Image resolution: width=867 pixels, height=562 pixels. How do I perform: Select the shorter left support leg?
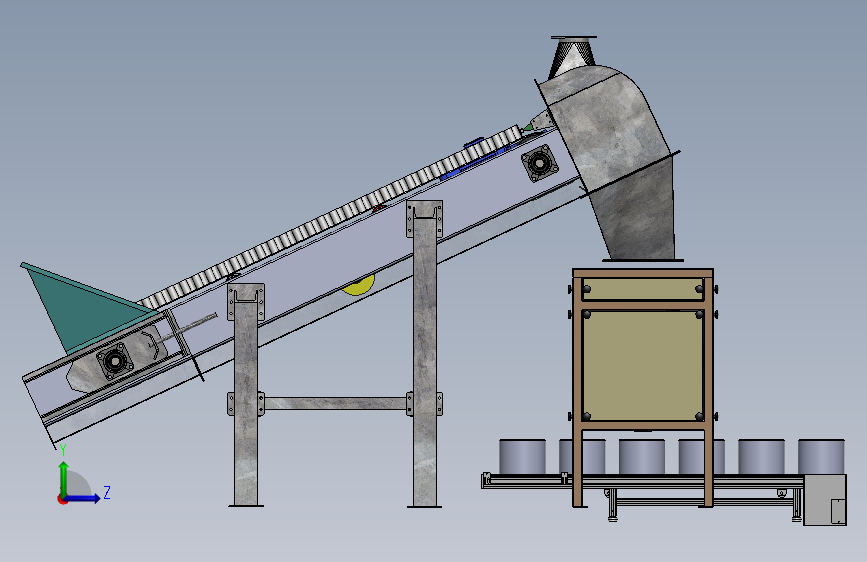246,396
